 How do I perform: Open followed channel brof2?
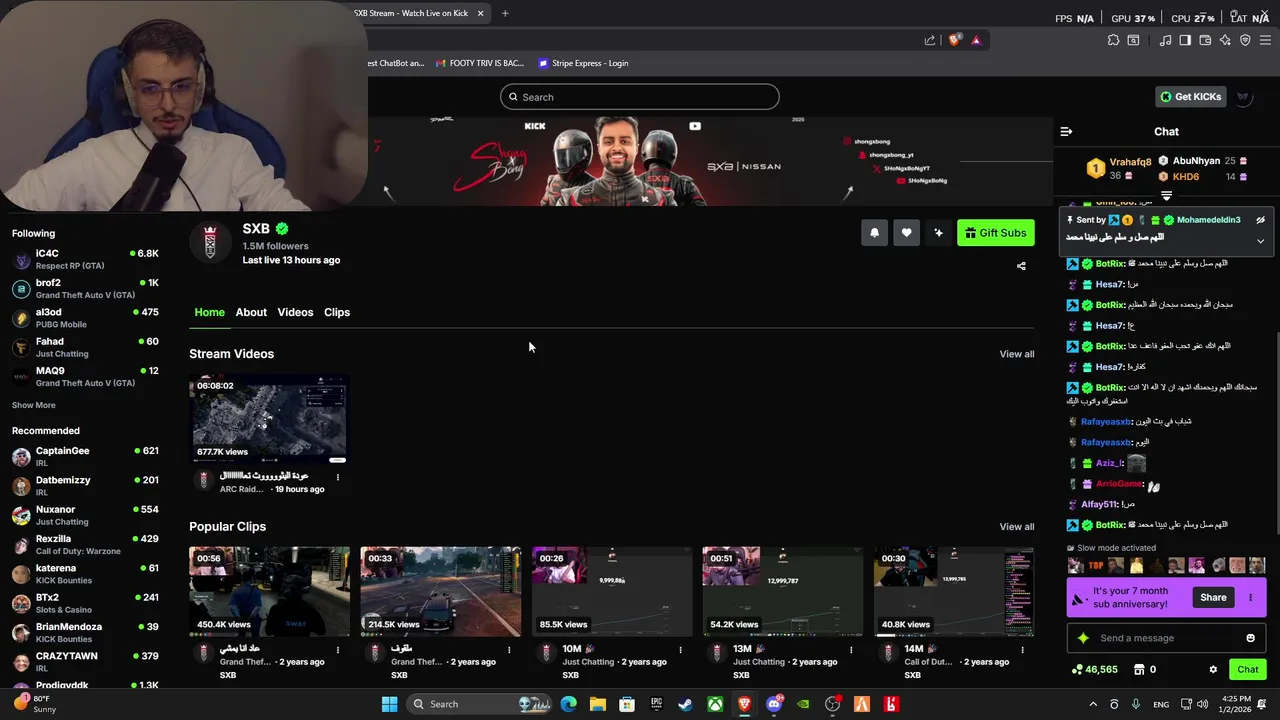[85, 289]
